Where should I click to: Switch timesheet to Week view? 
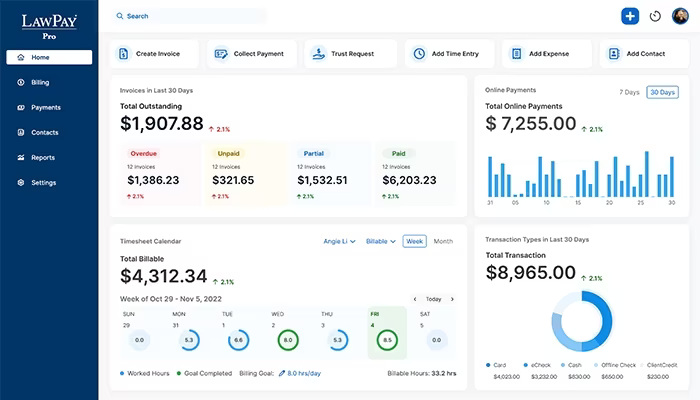tap(414, 241)
